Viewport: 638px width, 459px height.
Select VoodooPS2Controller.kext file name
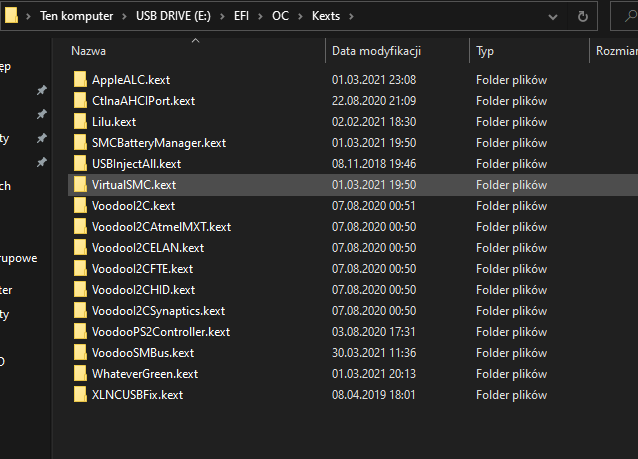161,332
